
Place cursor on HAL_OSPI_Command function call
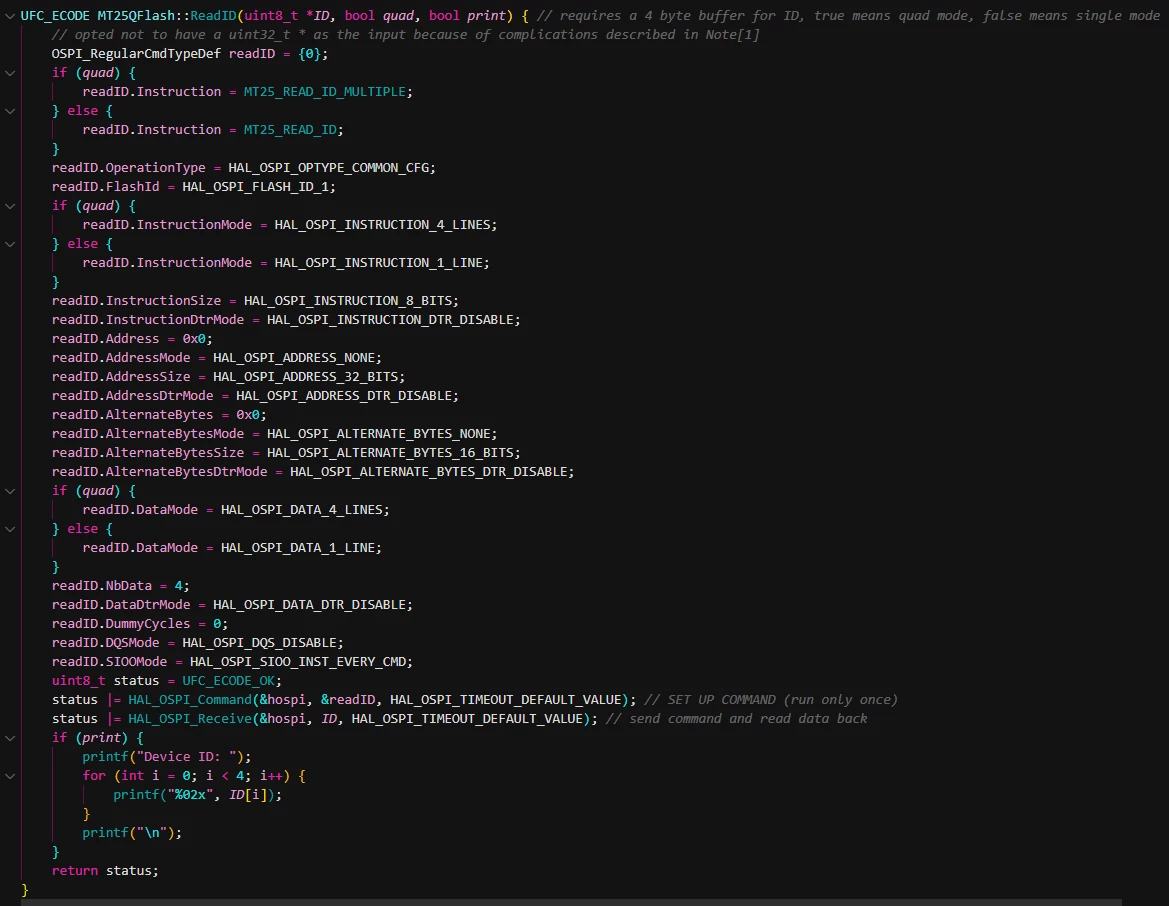pos(189,699)
